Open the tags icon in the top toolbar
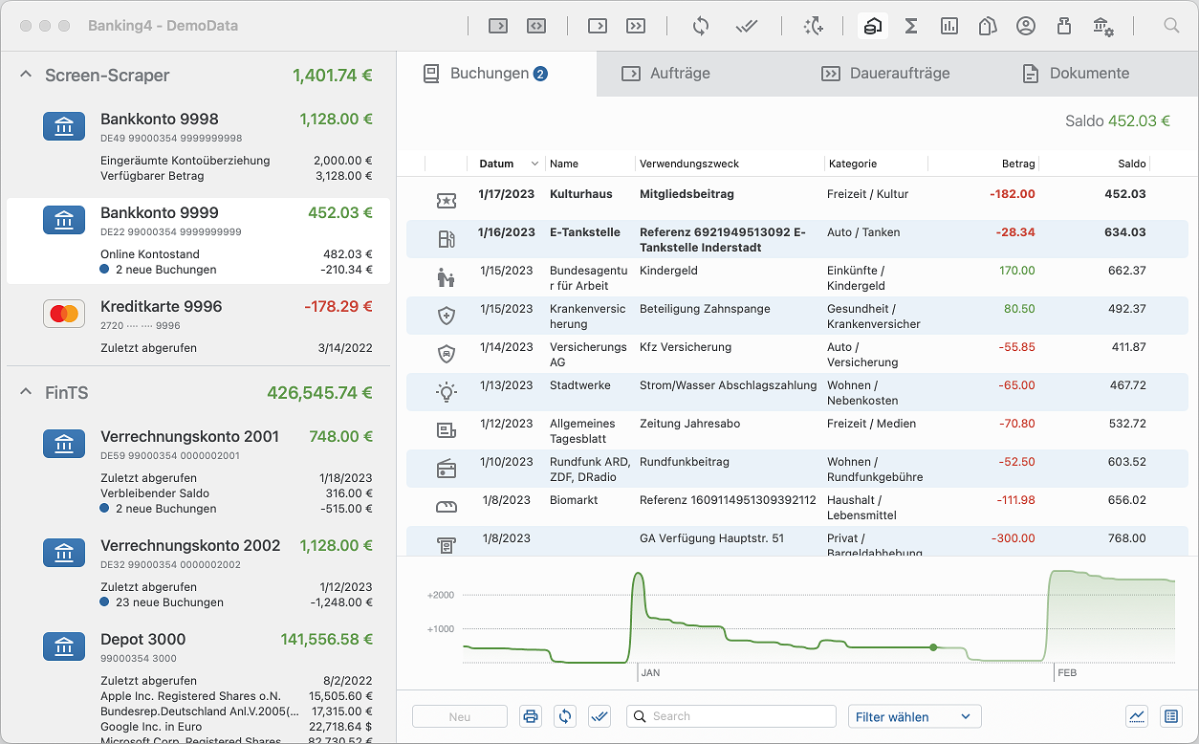This screenshot has width=1199, height=744. pyautogui.click(x=987, y=26)
